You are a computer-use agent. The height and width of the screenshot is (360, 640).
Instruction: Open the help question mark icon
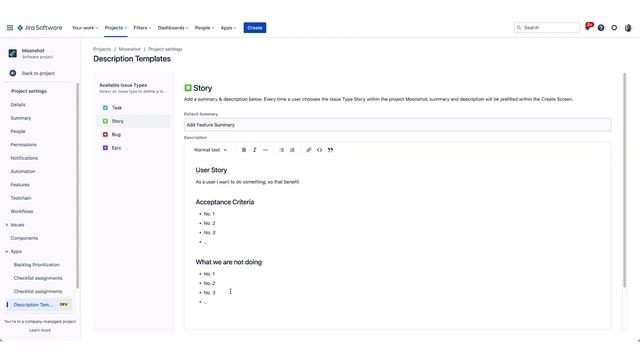click(x=601, y=28)
